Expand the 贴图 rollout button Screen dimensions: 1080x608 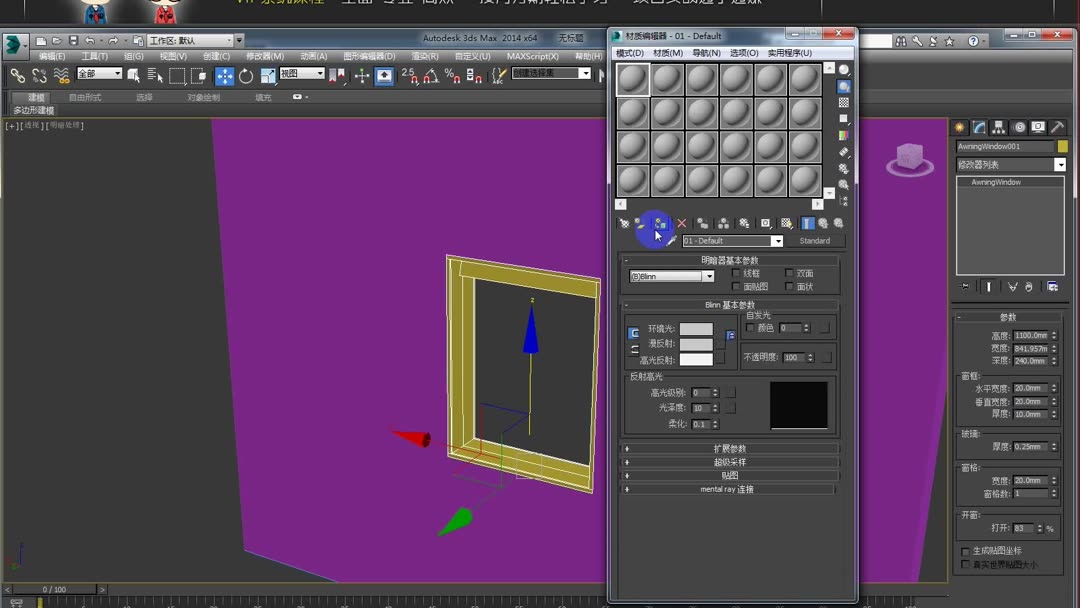pos(729,475)
